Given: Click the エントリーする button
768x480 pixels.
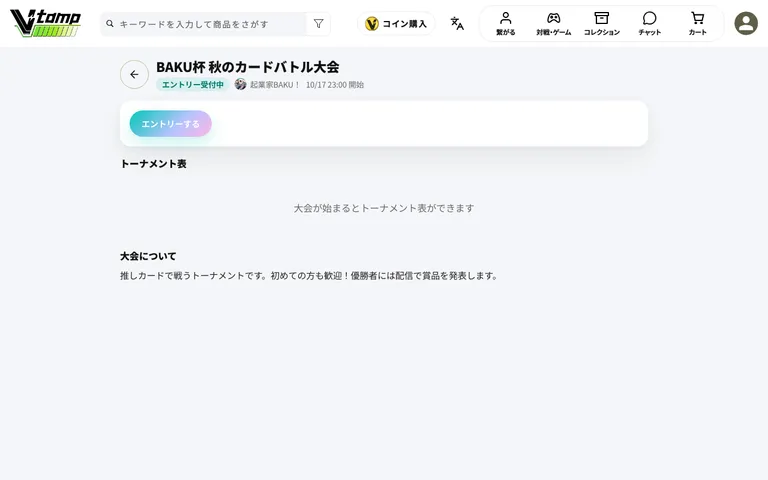Looking at the screenshot, I should click(x=170, y=123).
